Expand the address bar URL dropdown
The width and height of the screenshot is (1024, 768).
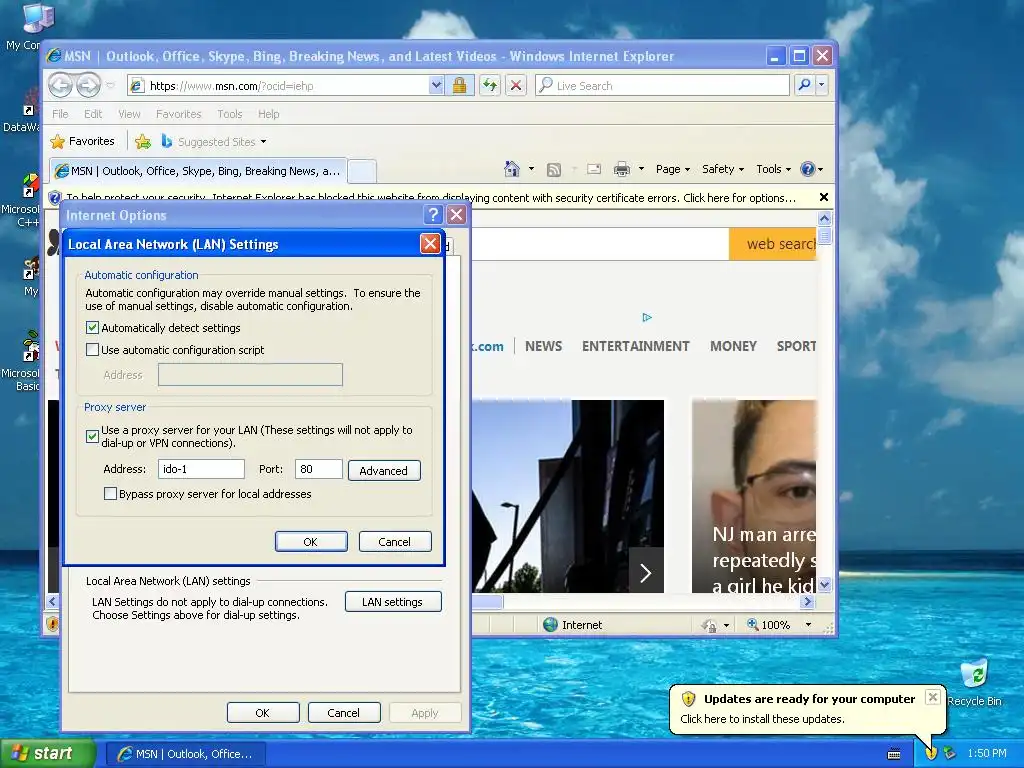[436, 86]
